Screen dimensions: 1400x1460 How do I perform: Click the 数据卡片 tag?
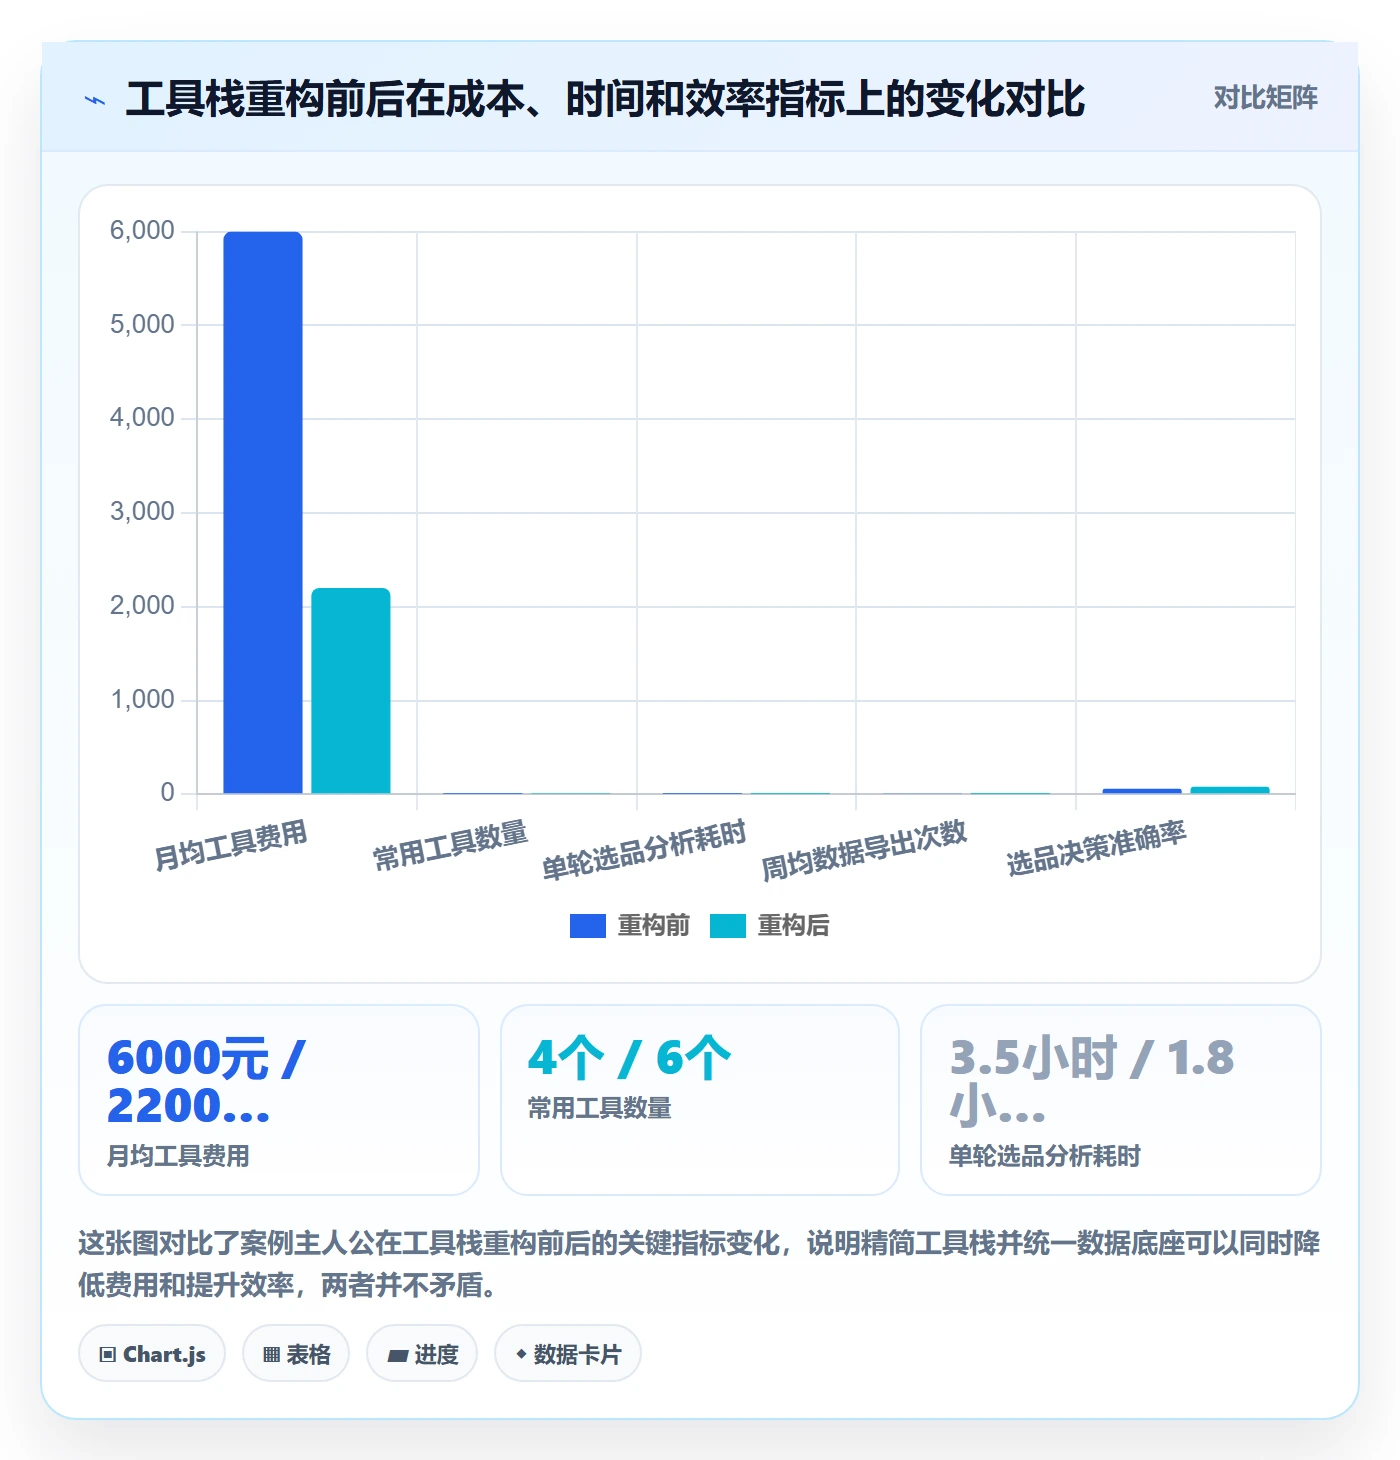coord(568,1354)
